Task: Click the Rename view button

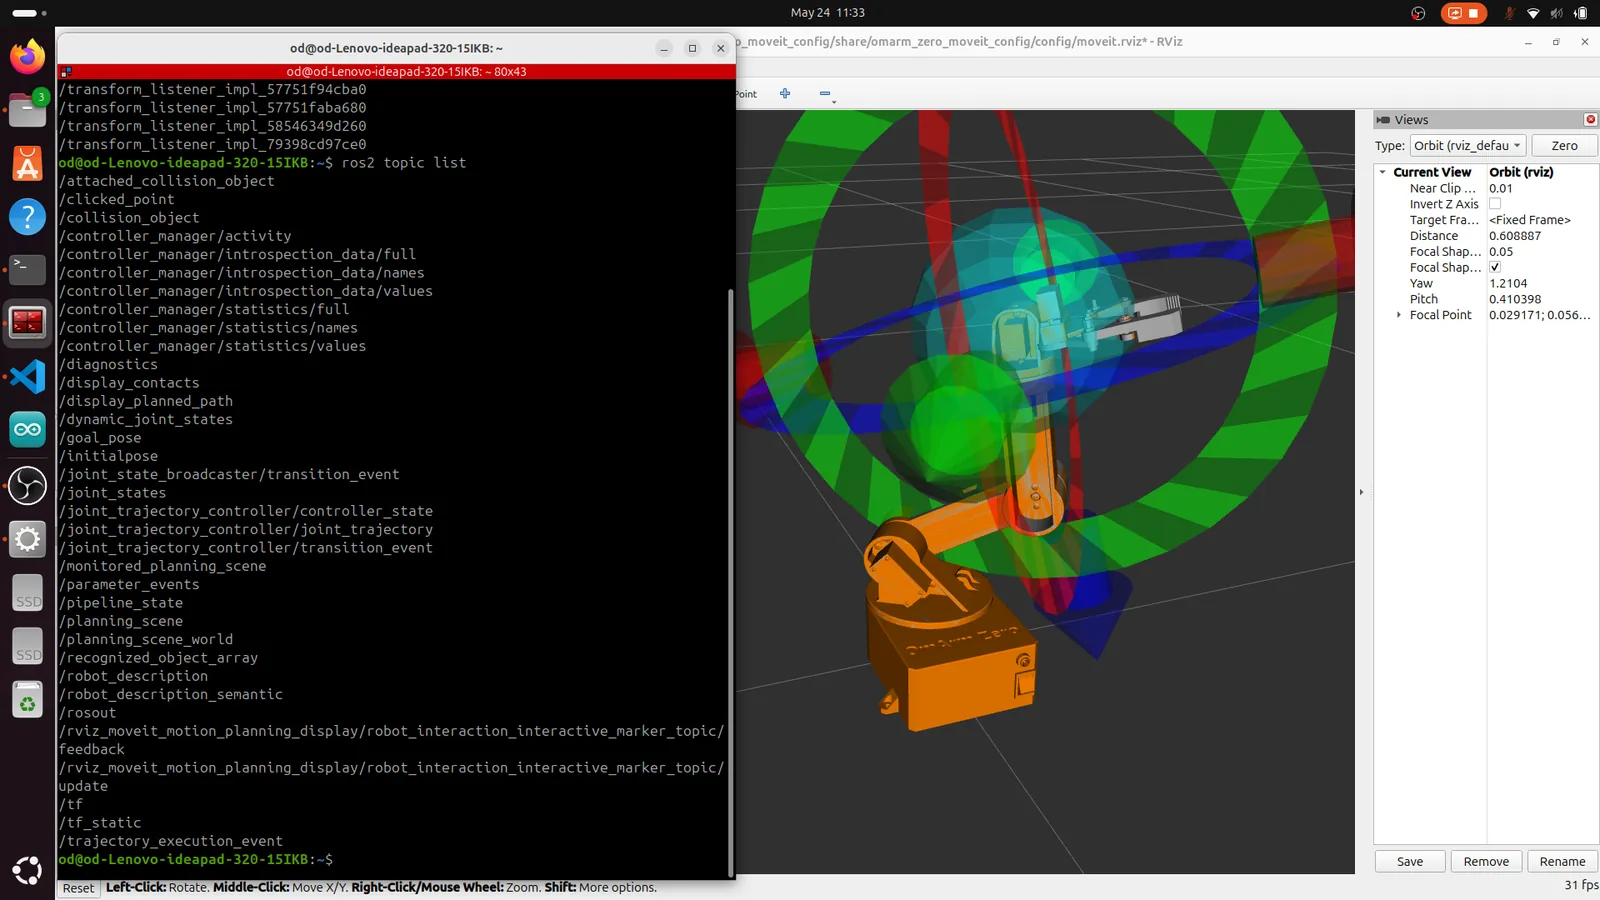Action: pyautogui.click(x=1562, y=862)
